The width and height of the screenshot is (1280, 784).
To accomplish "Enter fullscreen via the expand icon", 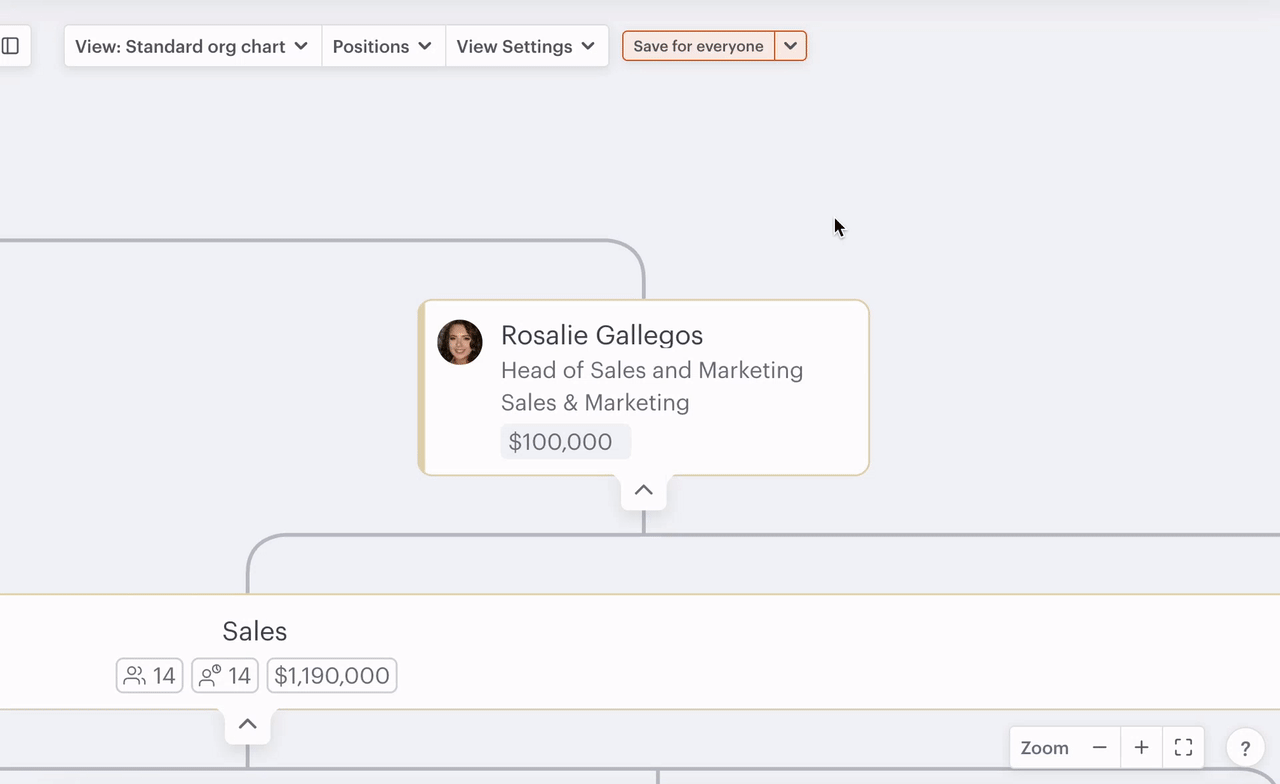I will pos(1183,747).
